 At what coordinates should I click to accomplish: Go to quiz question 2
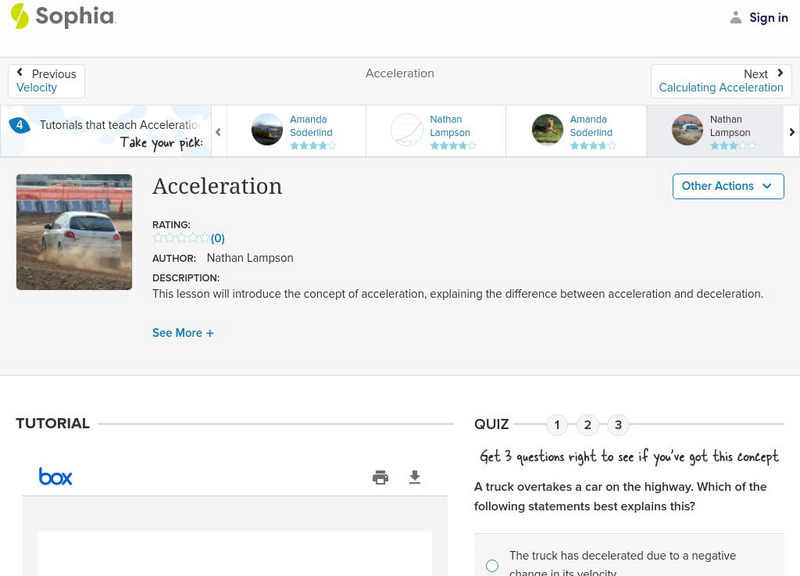click(588, 425)
